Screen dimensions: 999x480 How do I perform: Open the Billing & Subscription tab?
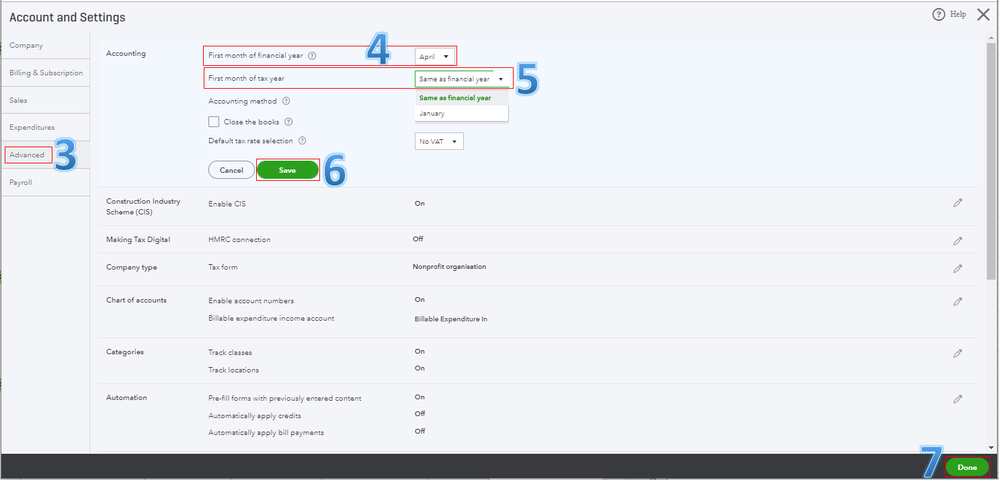pos(45,73)
